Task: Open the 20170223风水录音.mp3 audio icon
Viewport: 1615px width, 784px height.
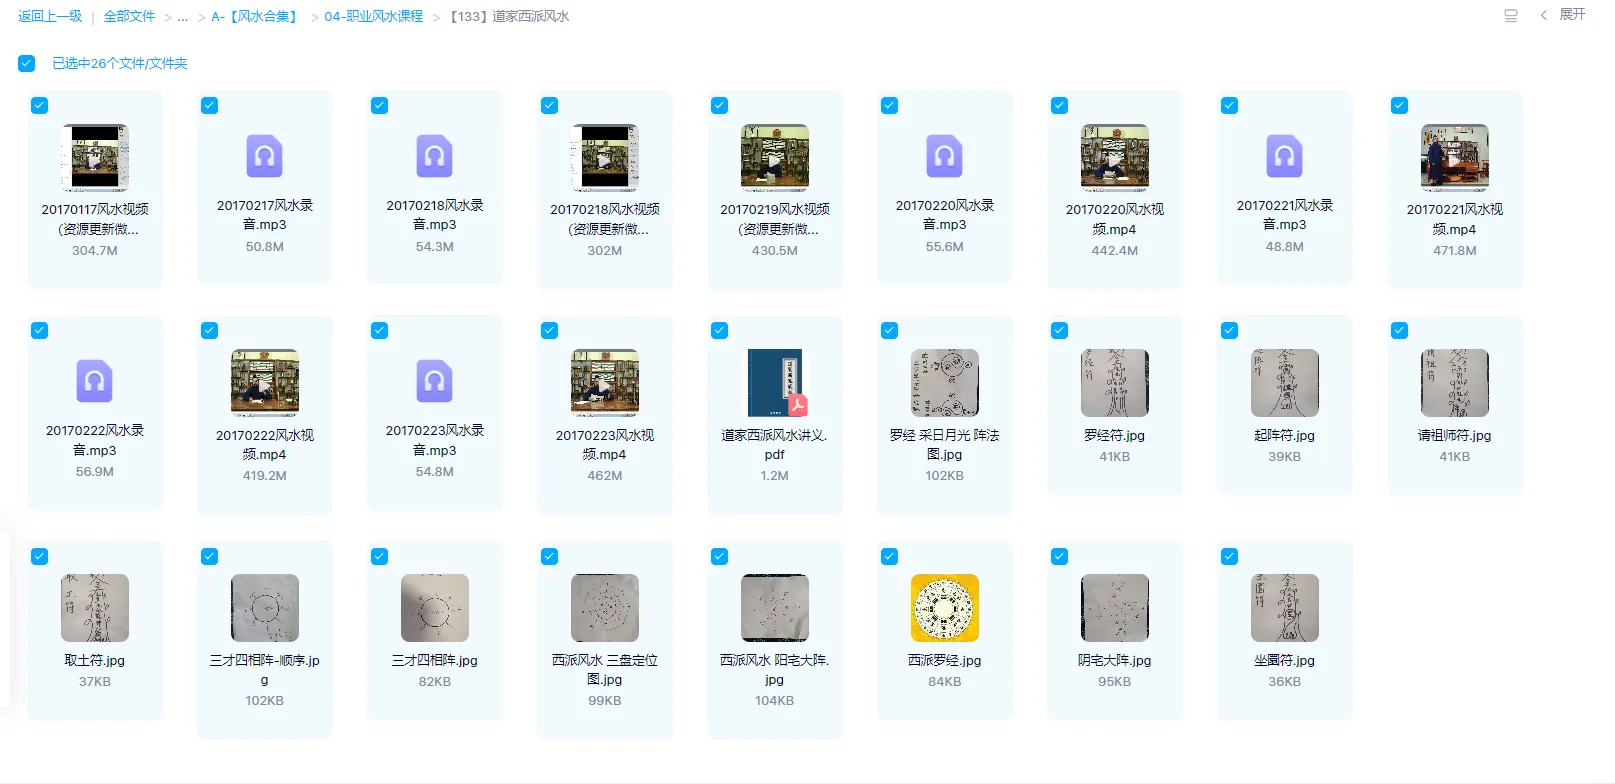Action: (435, 381)
